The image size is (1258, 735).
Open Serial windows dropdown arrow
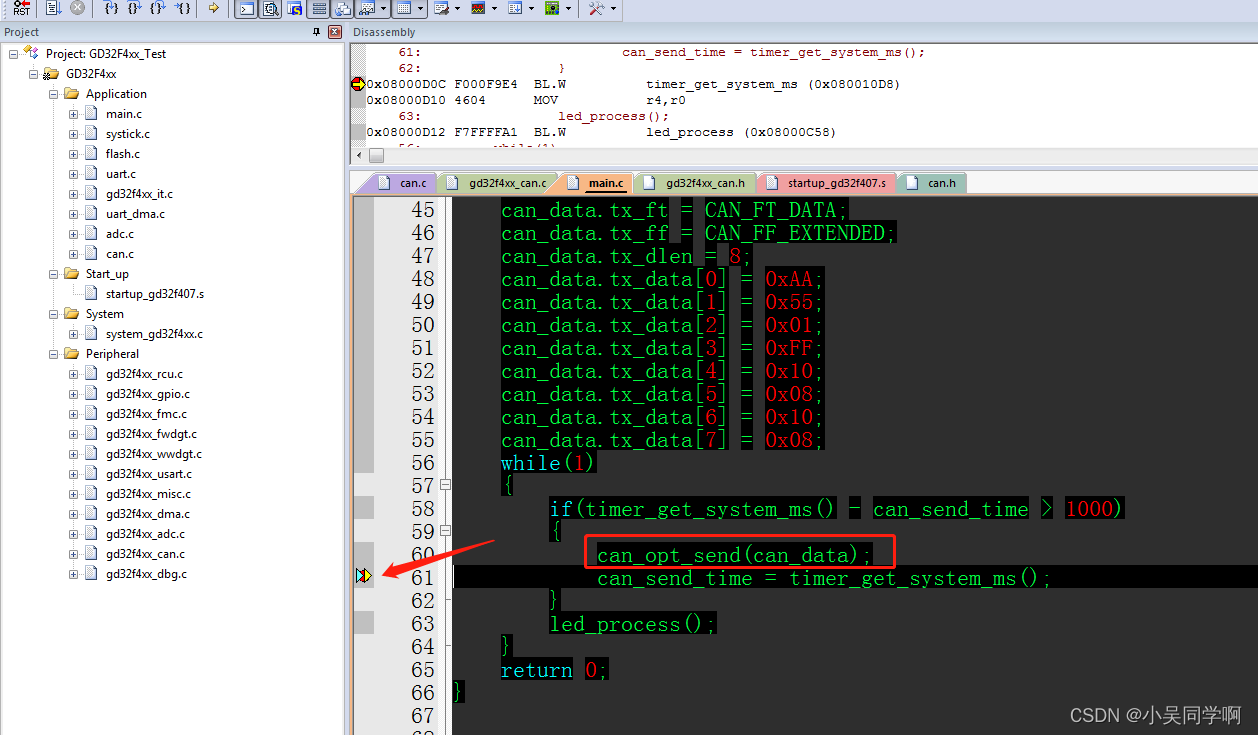click(457, 9)
